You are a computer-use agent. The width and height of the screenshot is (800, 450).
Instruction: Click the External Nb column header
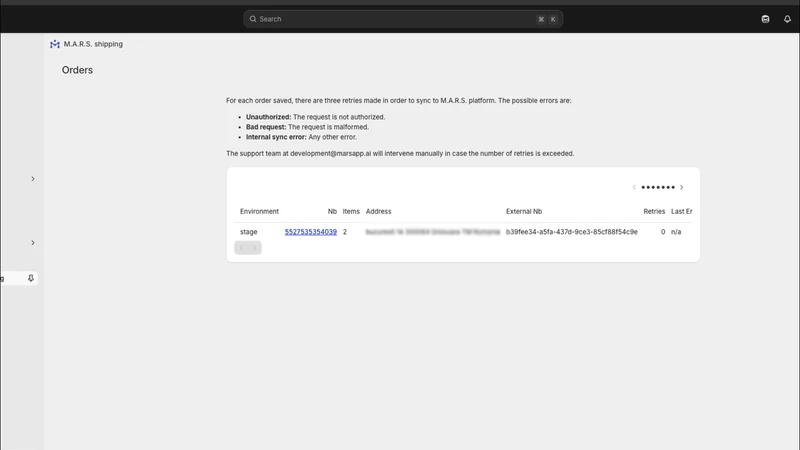tap(524, 211)
